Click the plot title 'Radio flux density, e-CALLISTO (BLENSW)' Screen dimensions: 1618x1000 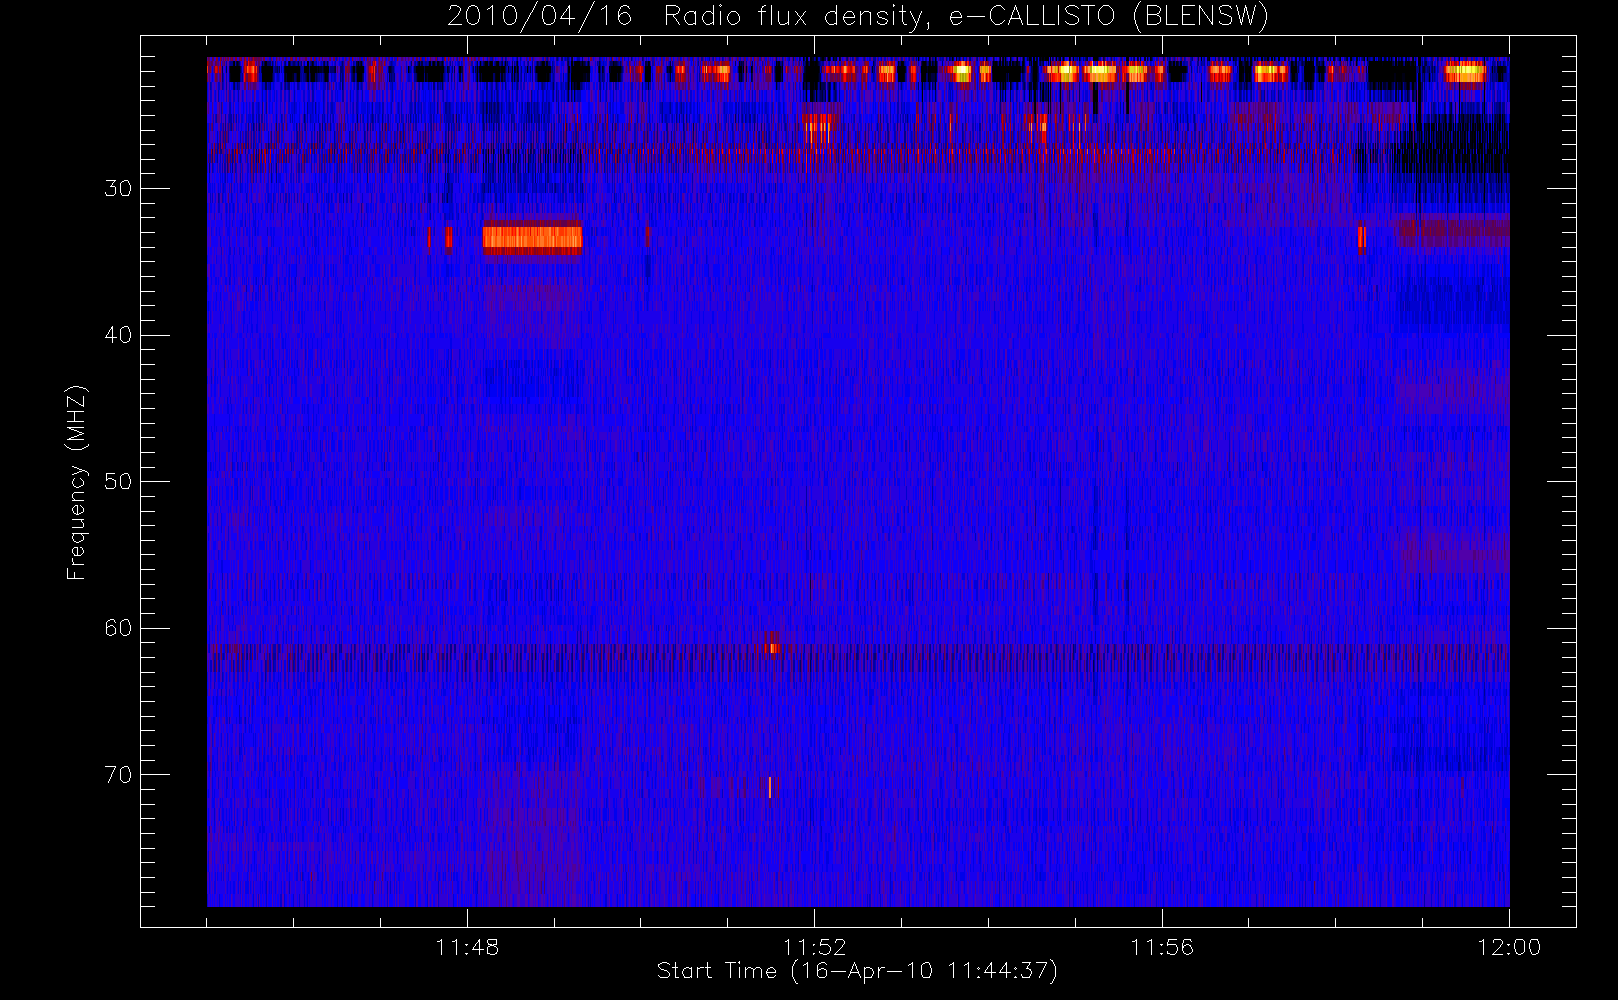point(965,16)
